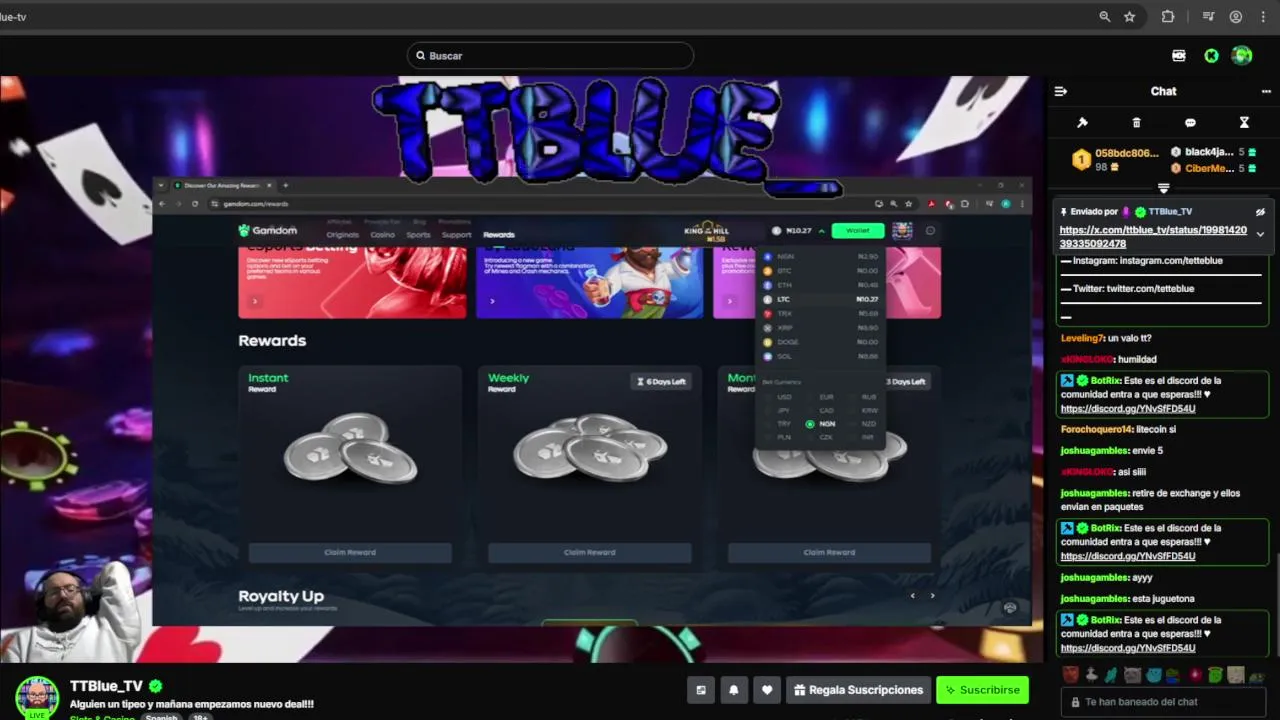The height and width of the screenshot is (720, 1280).
Task: Click the Gamdom logo in streamed page
Action: [x=268, y=231]
